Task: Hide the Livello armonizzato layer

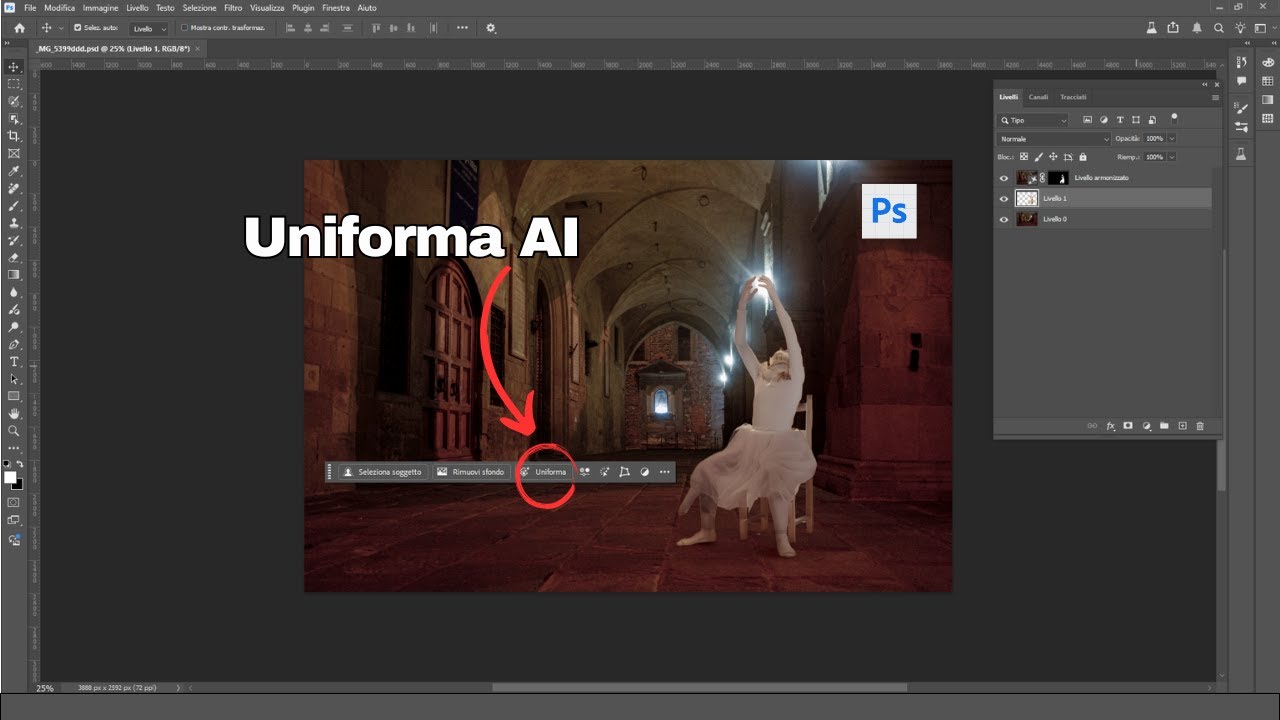Action: pyautogui.click(x=1004, y=178)
